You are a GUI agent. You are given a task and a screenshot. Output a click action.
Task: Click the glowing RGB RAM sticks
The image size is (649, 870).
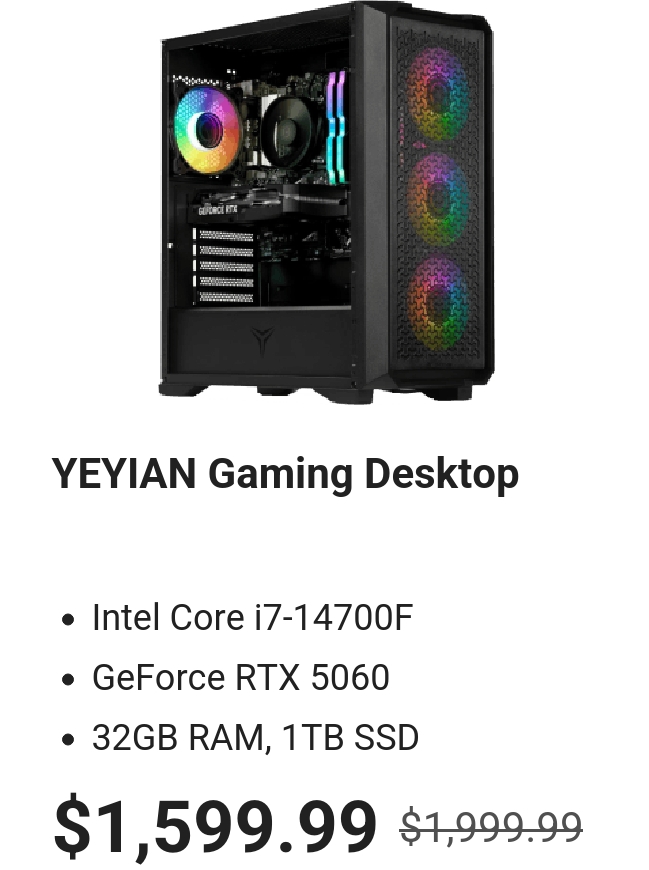pyautogui.click(x=336, y=127)
